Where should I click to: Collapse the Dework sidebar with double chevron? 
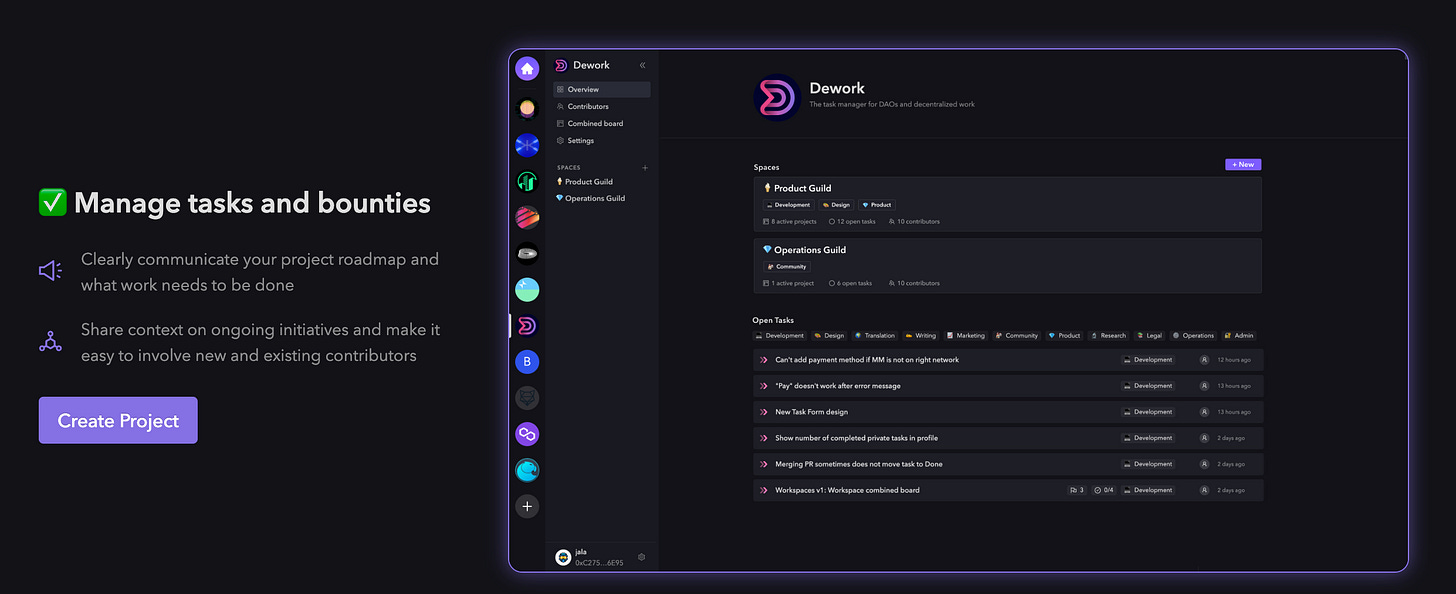click(x=642, y=65)
